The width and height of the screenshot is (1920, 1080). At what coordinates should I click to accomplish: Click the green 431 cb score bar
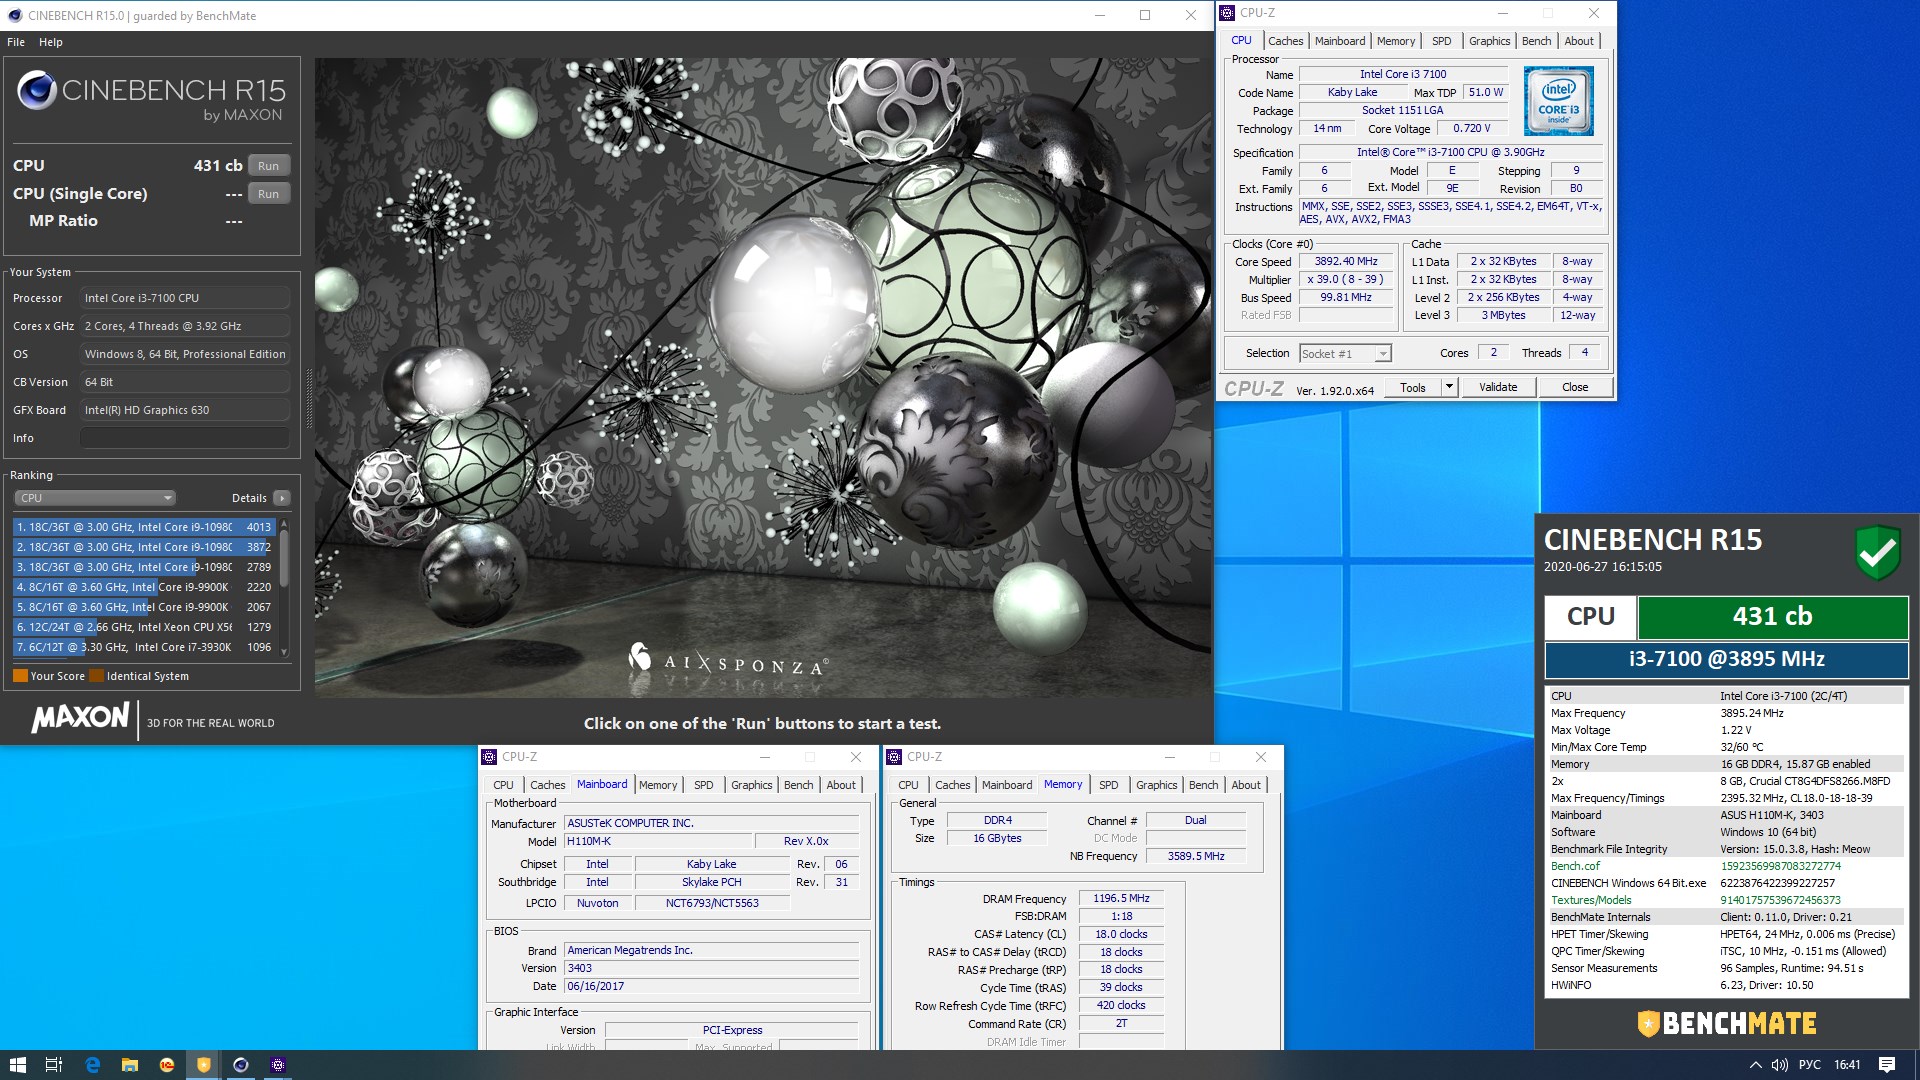(x=1772, y=617)
